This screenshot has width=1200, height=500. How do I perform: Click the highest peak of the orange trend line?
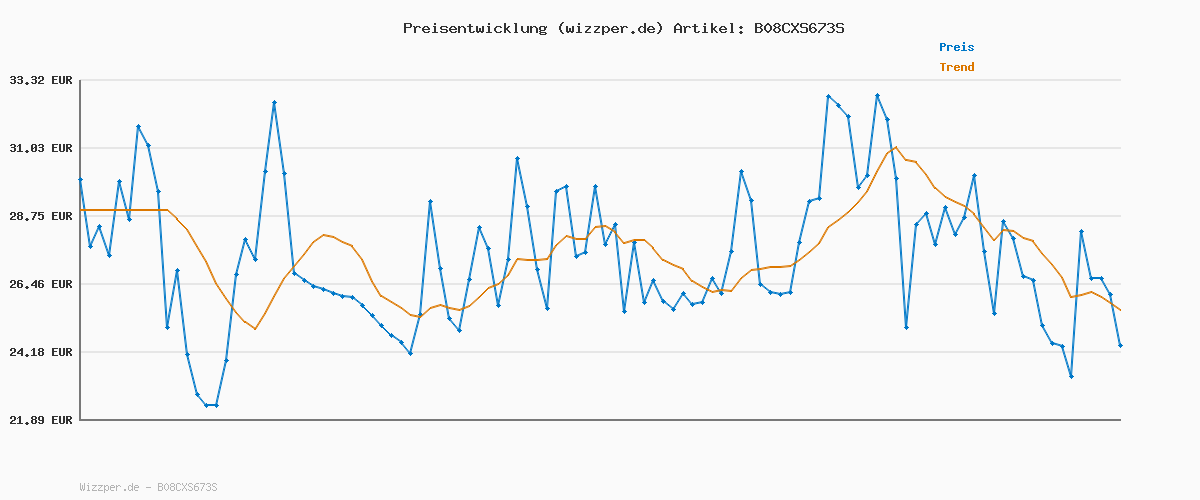(x=896, y=147)
